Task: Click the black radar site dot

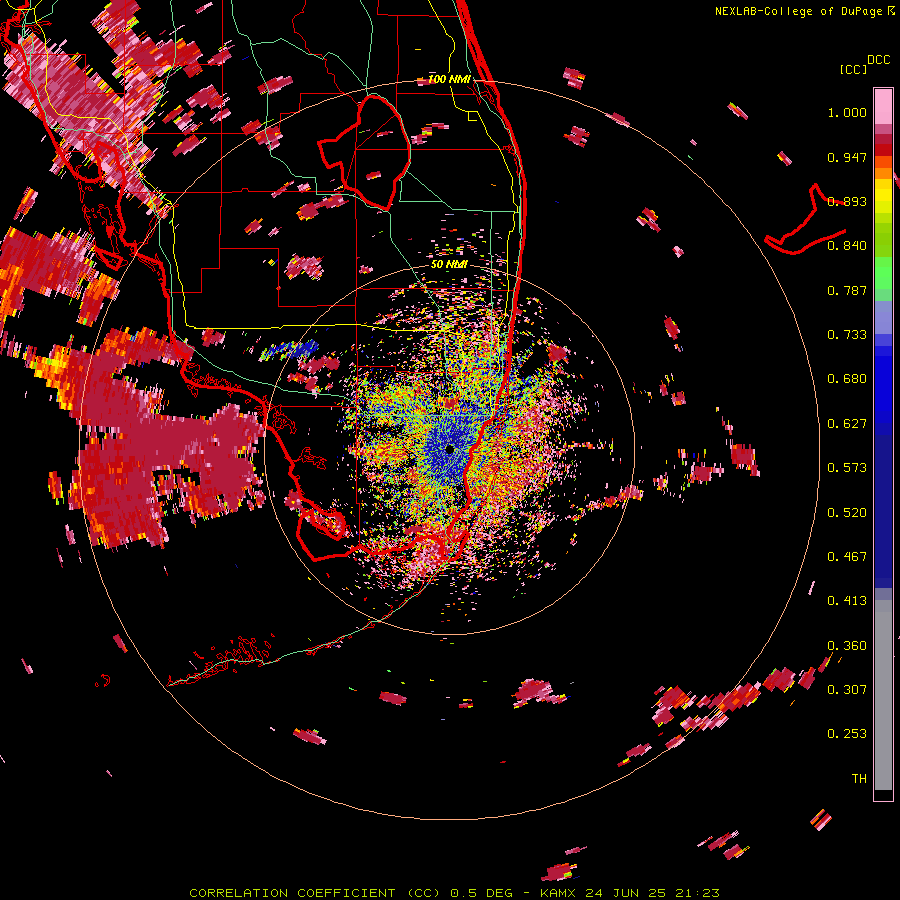Action: tap(449, 450)
